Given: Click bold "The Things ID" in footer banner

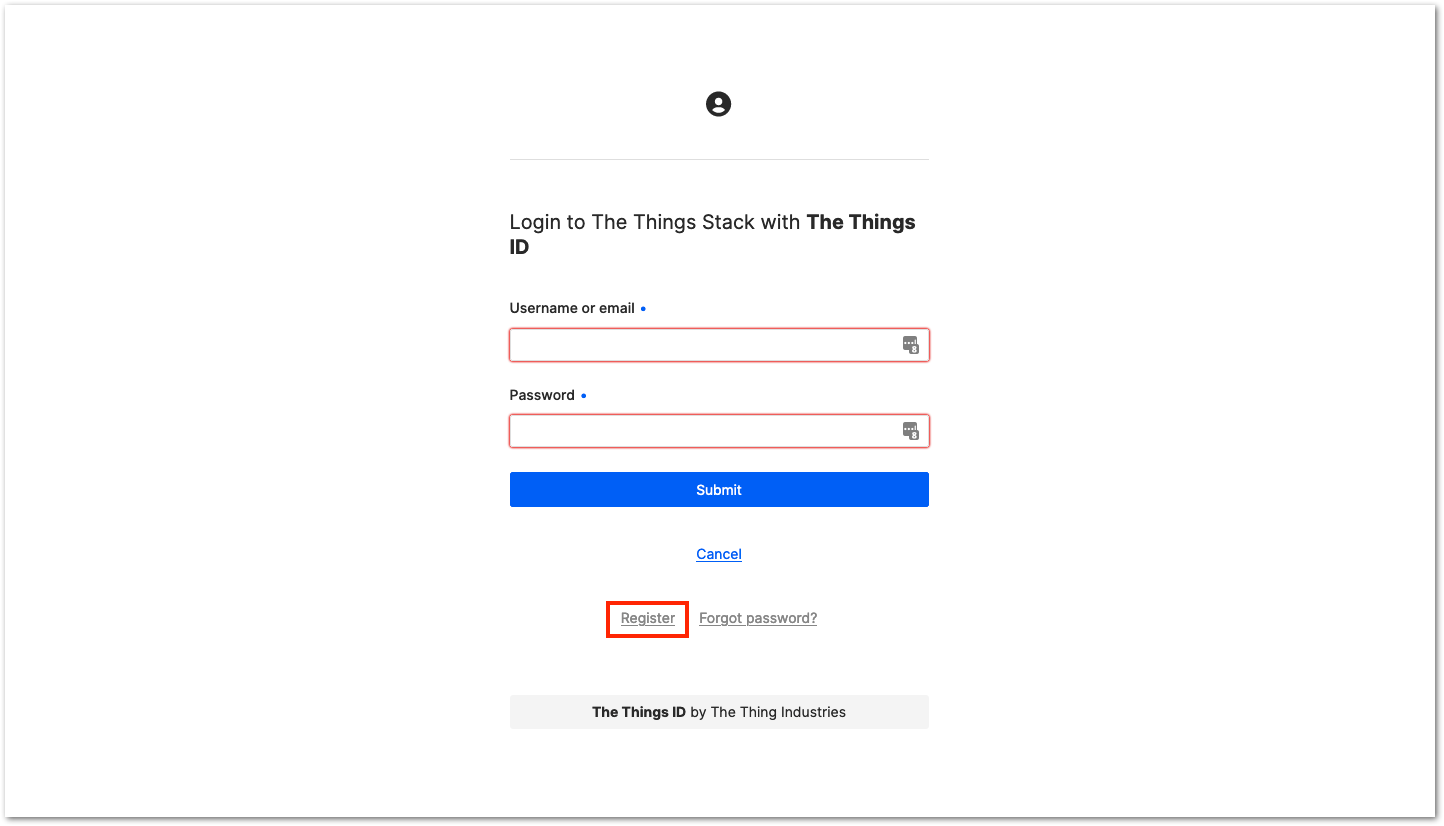Looking at the screenshot, I should (639, 712).
